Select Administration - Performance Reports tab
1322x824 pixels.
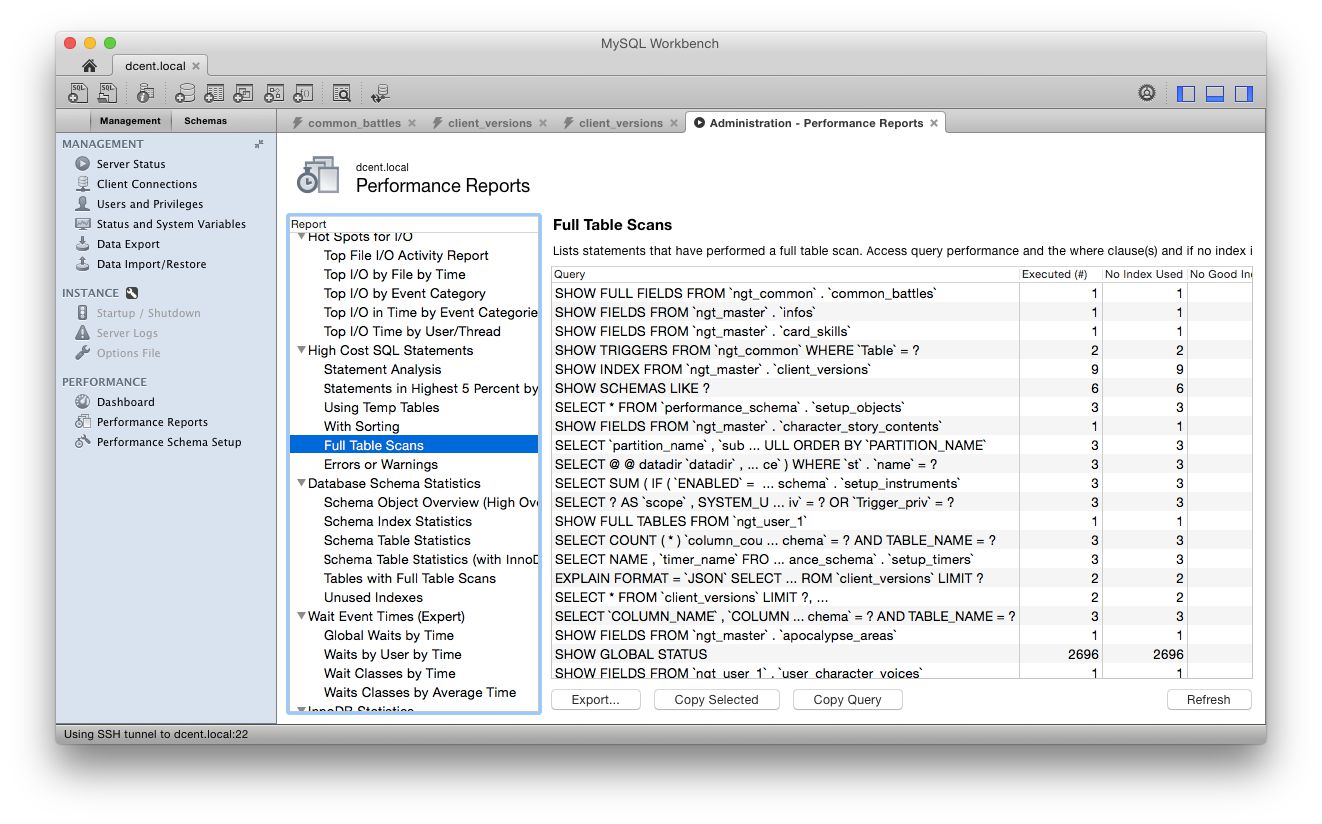[816, 123]
